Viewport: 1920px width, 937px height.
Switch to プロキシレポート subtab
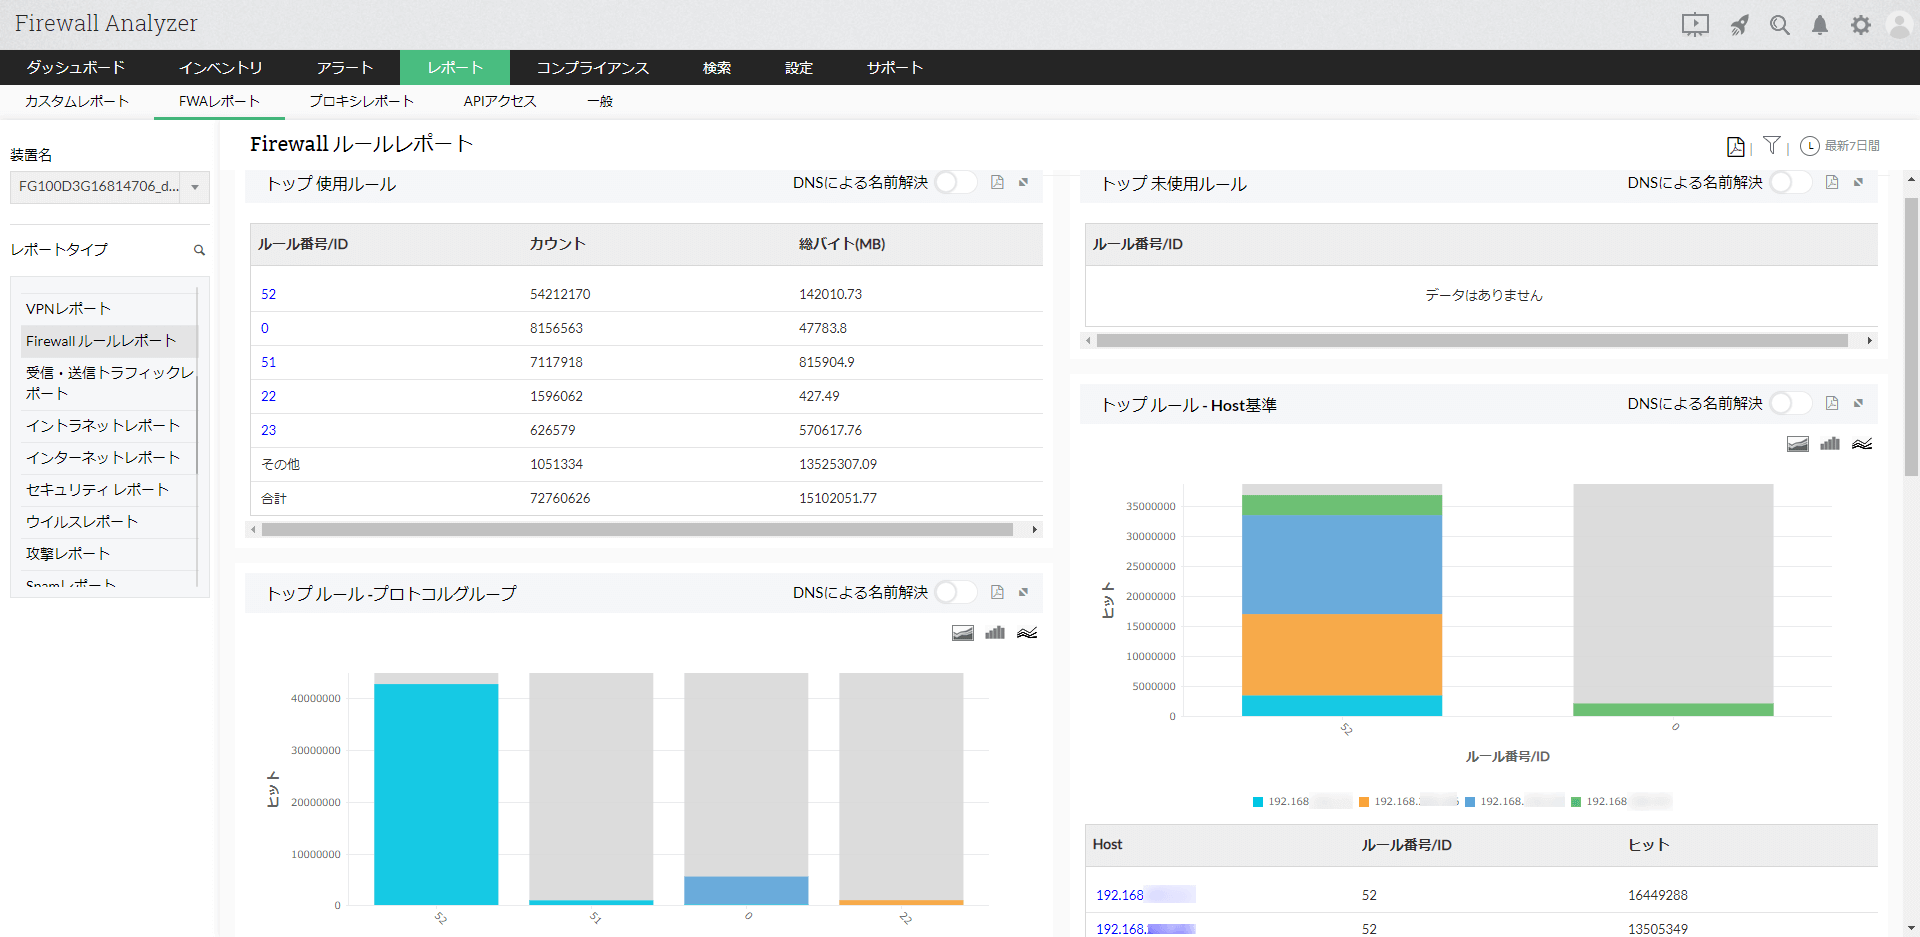click(361, 101)
